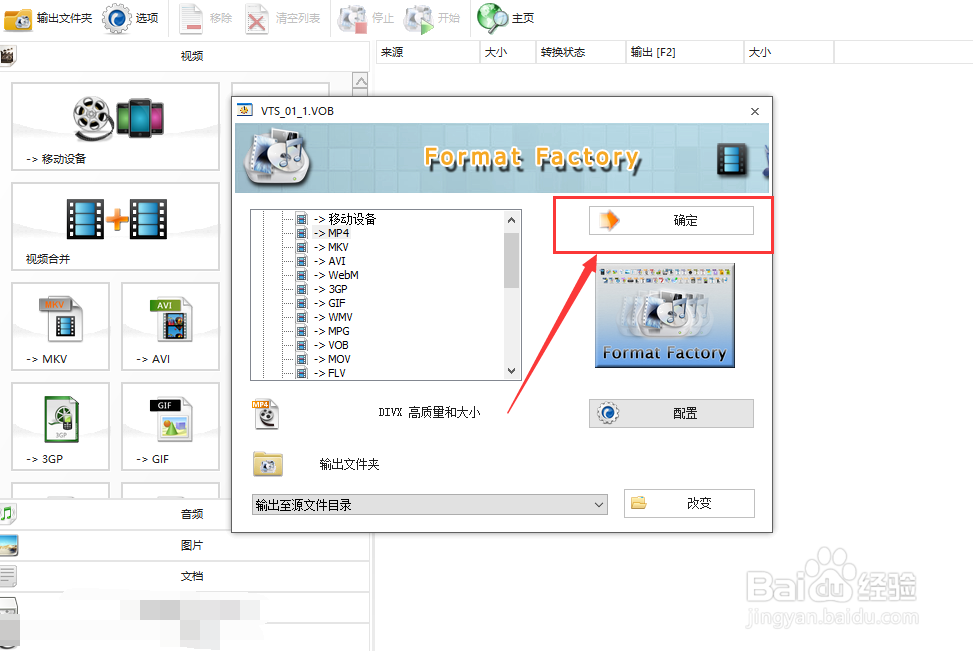Click the format list scrollbar down arrow
The width and height of the screenshot is (973, 651).
coord(511,372)
